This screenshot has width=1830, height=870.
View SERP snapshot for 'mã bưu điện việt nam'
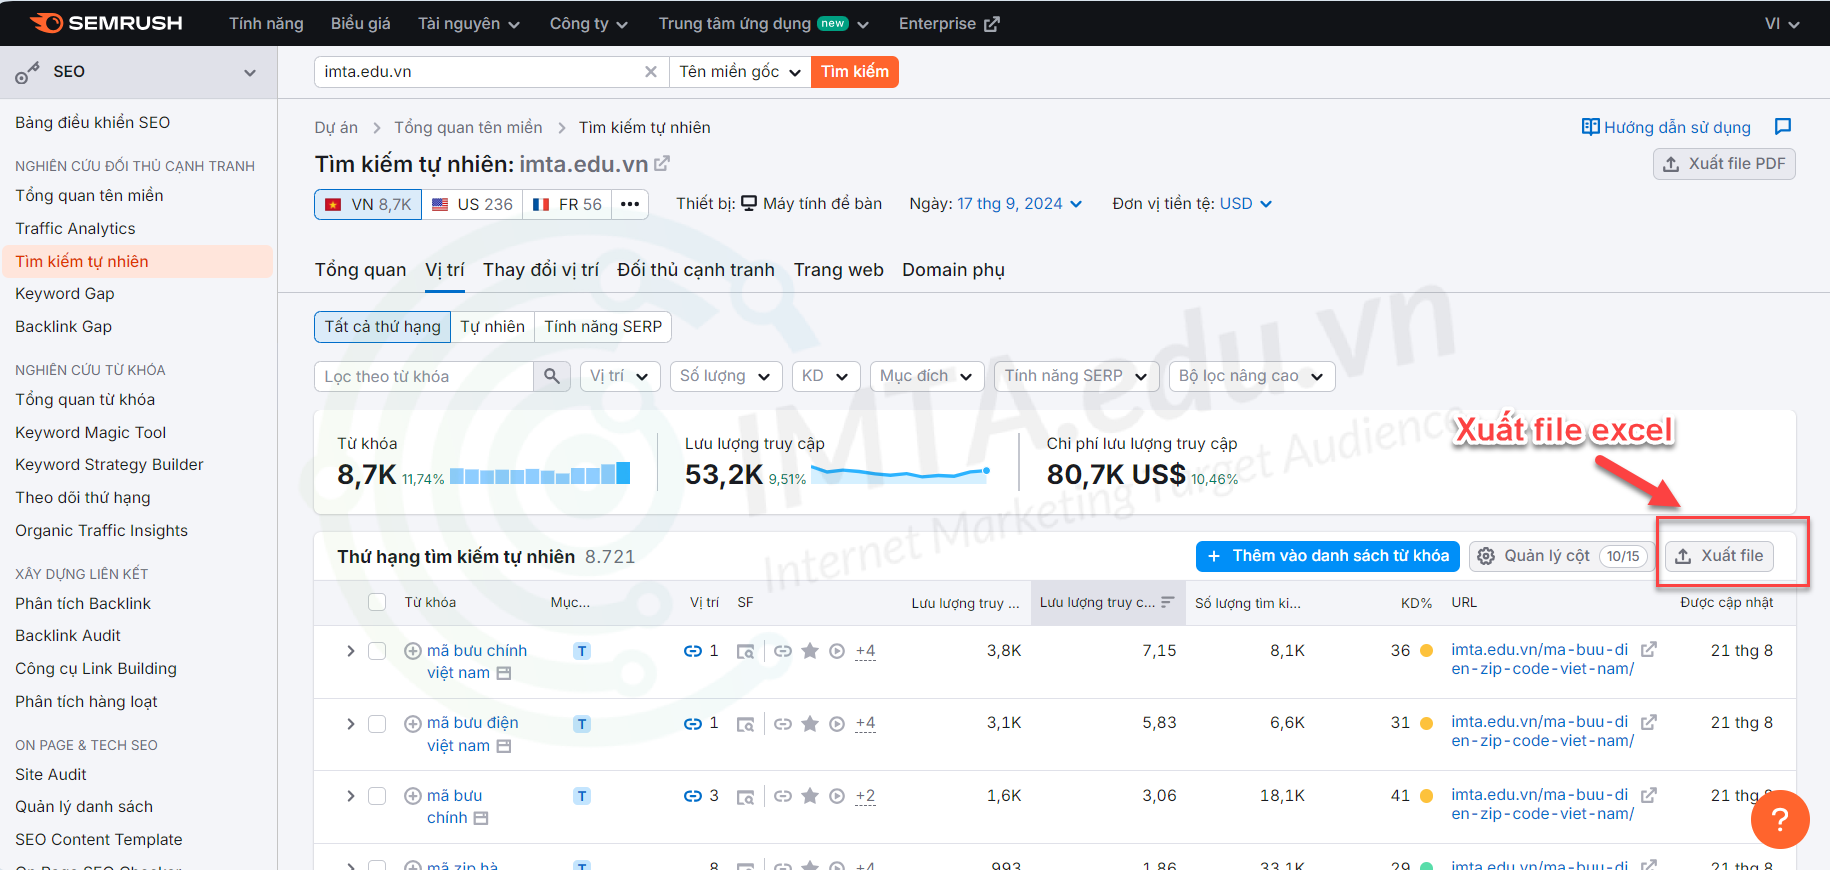[745, 724]
